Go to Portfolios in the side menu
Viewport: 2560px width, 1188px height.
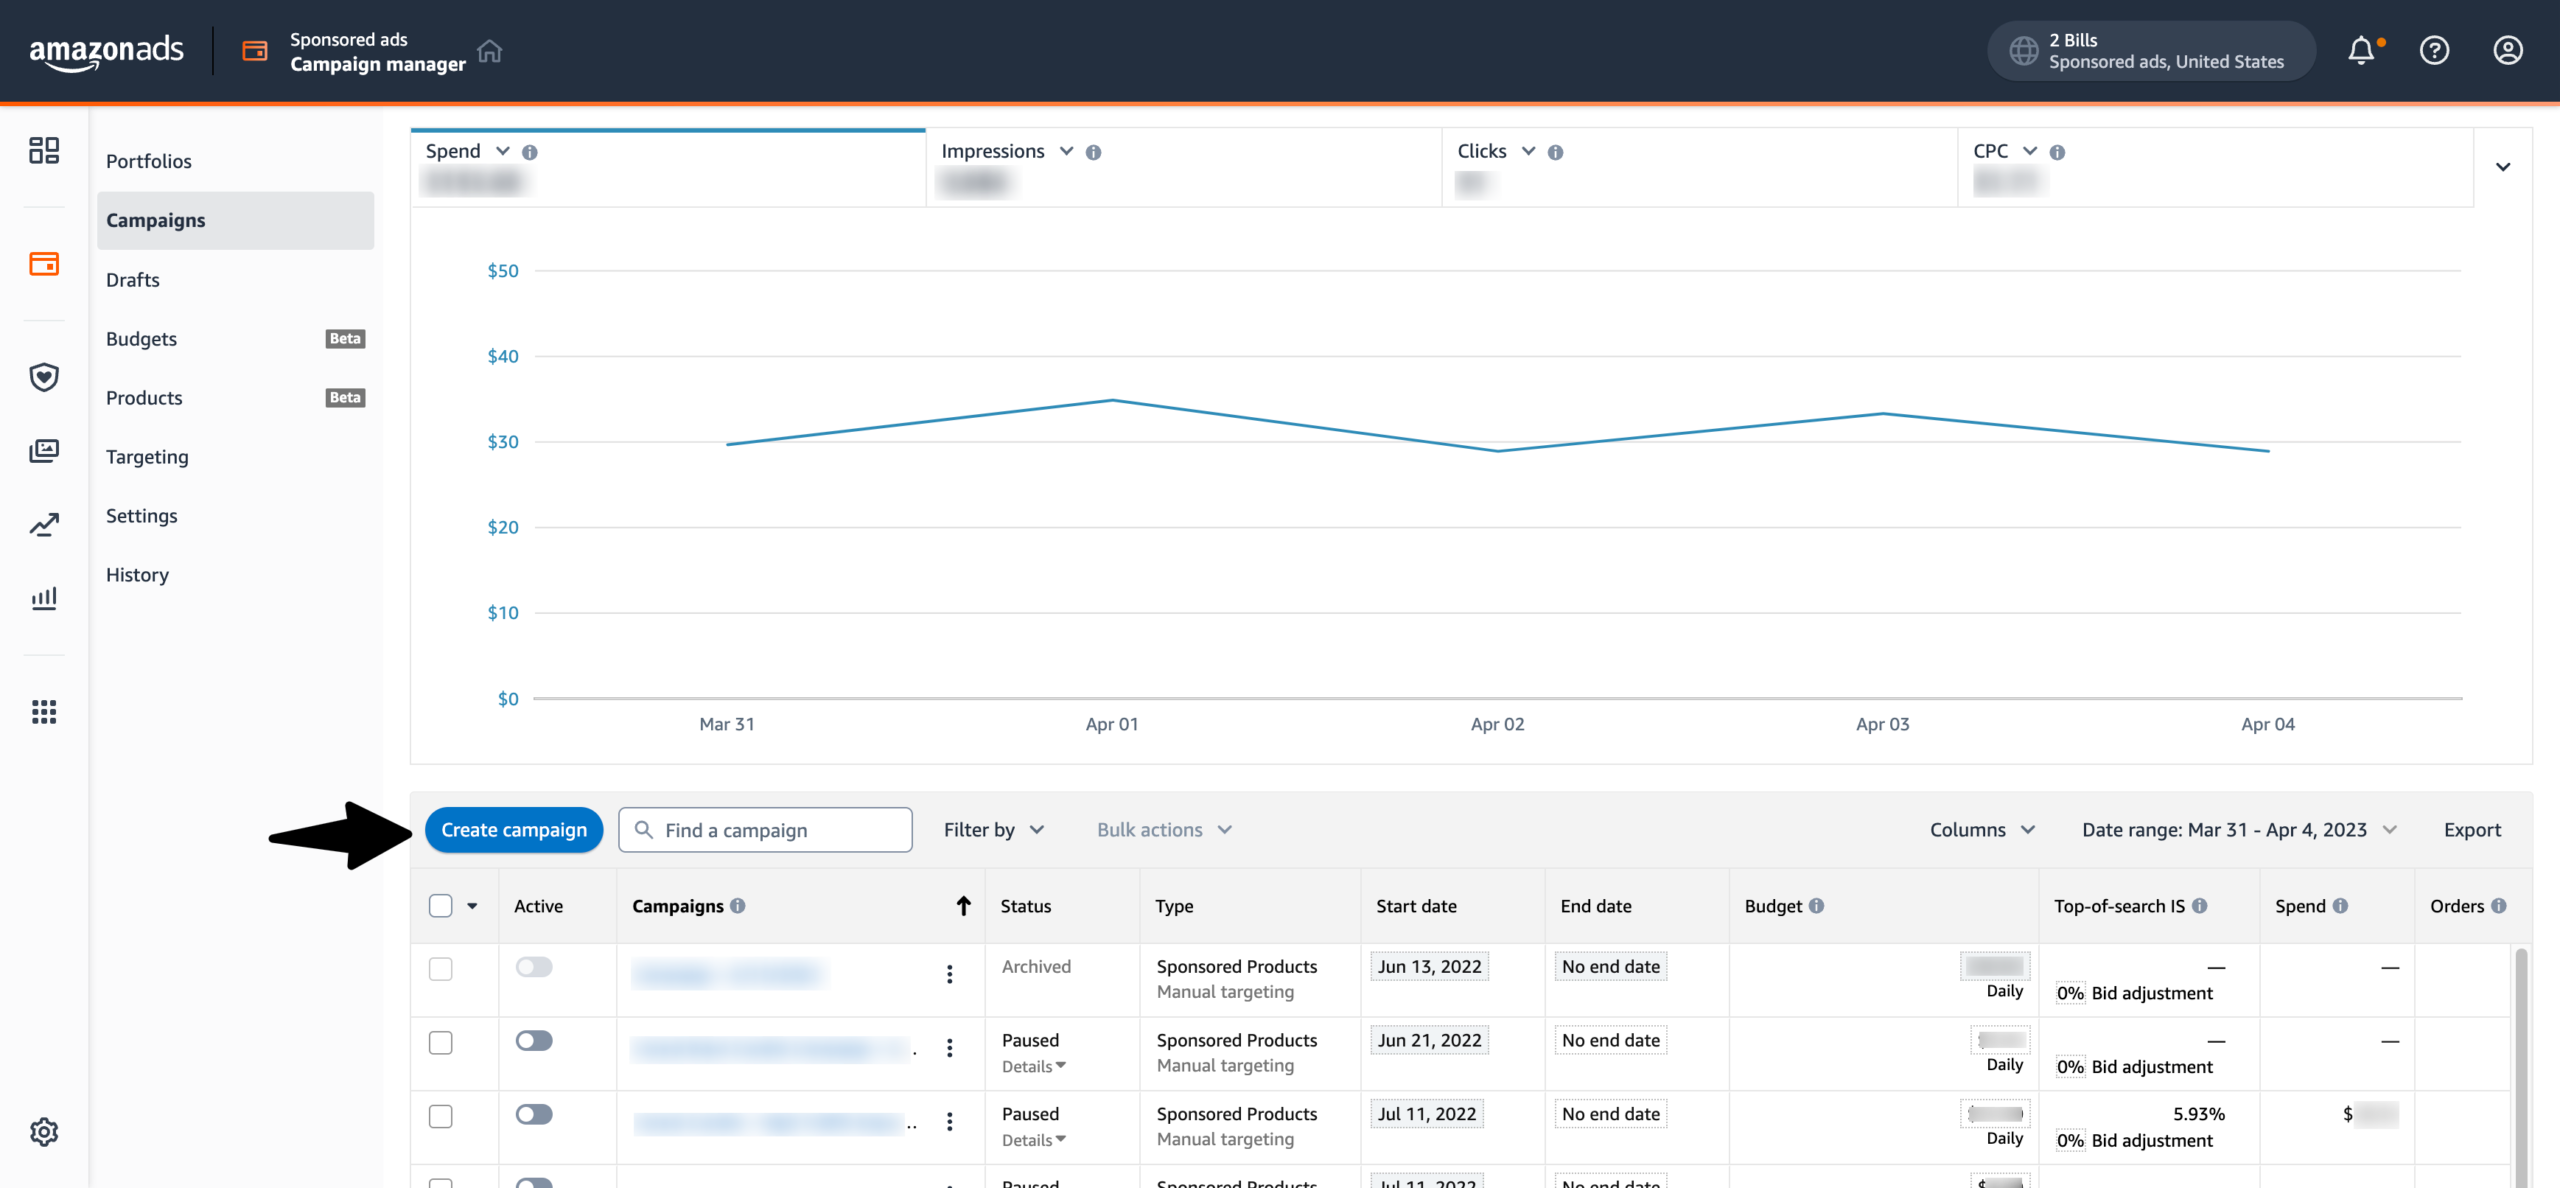149,161
